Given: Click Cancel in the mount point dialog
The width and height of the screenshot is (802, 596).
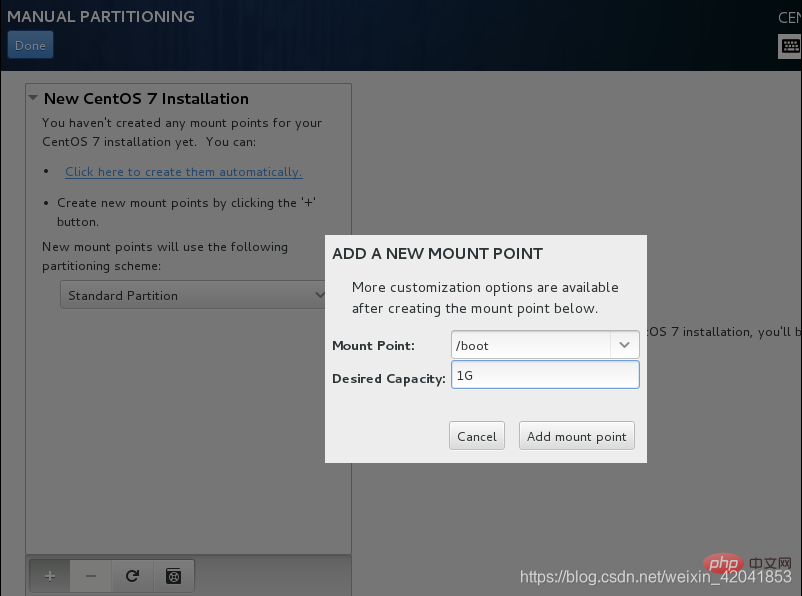Looking at the screenshot, I should tap(477, 436).
